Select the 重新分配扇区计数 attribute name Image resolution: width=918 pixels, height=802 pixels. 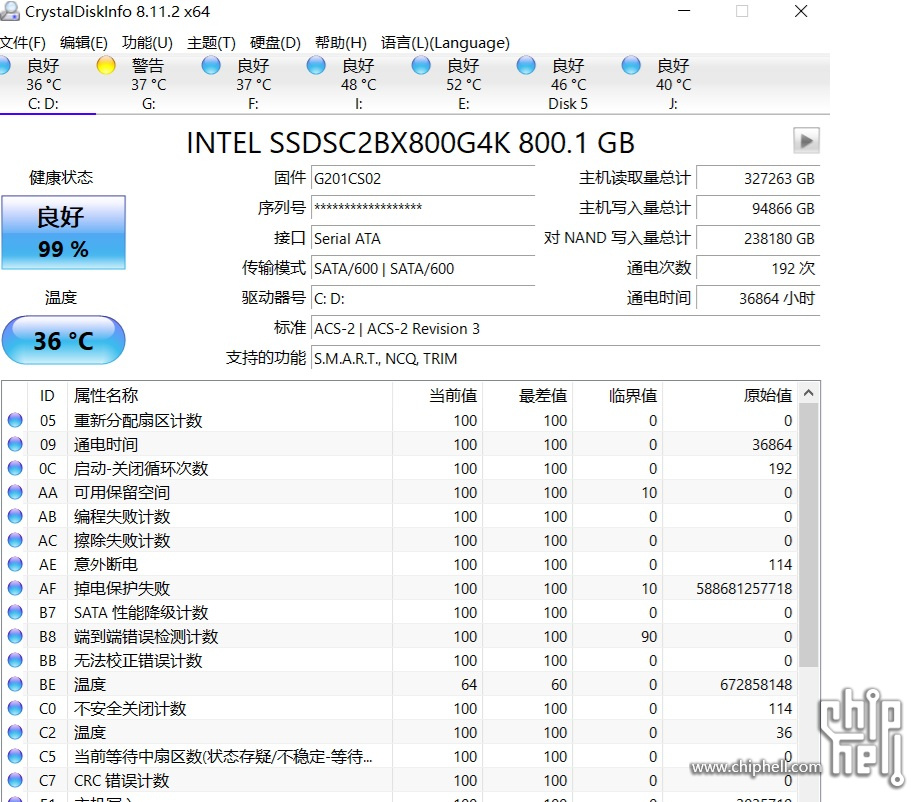tap(138, 420)
